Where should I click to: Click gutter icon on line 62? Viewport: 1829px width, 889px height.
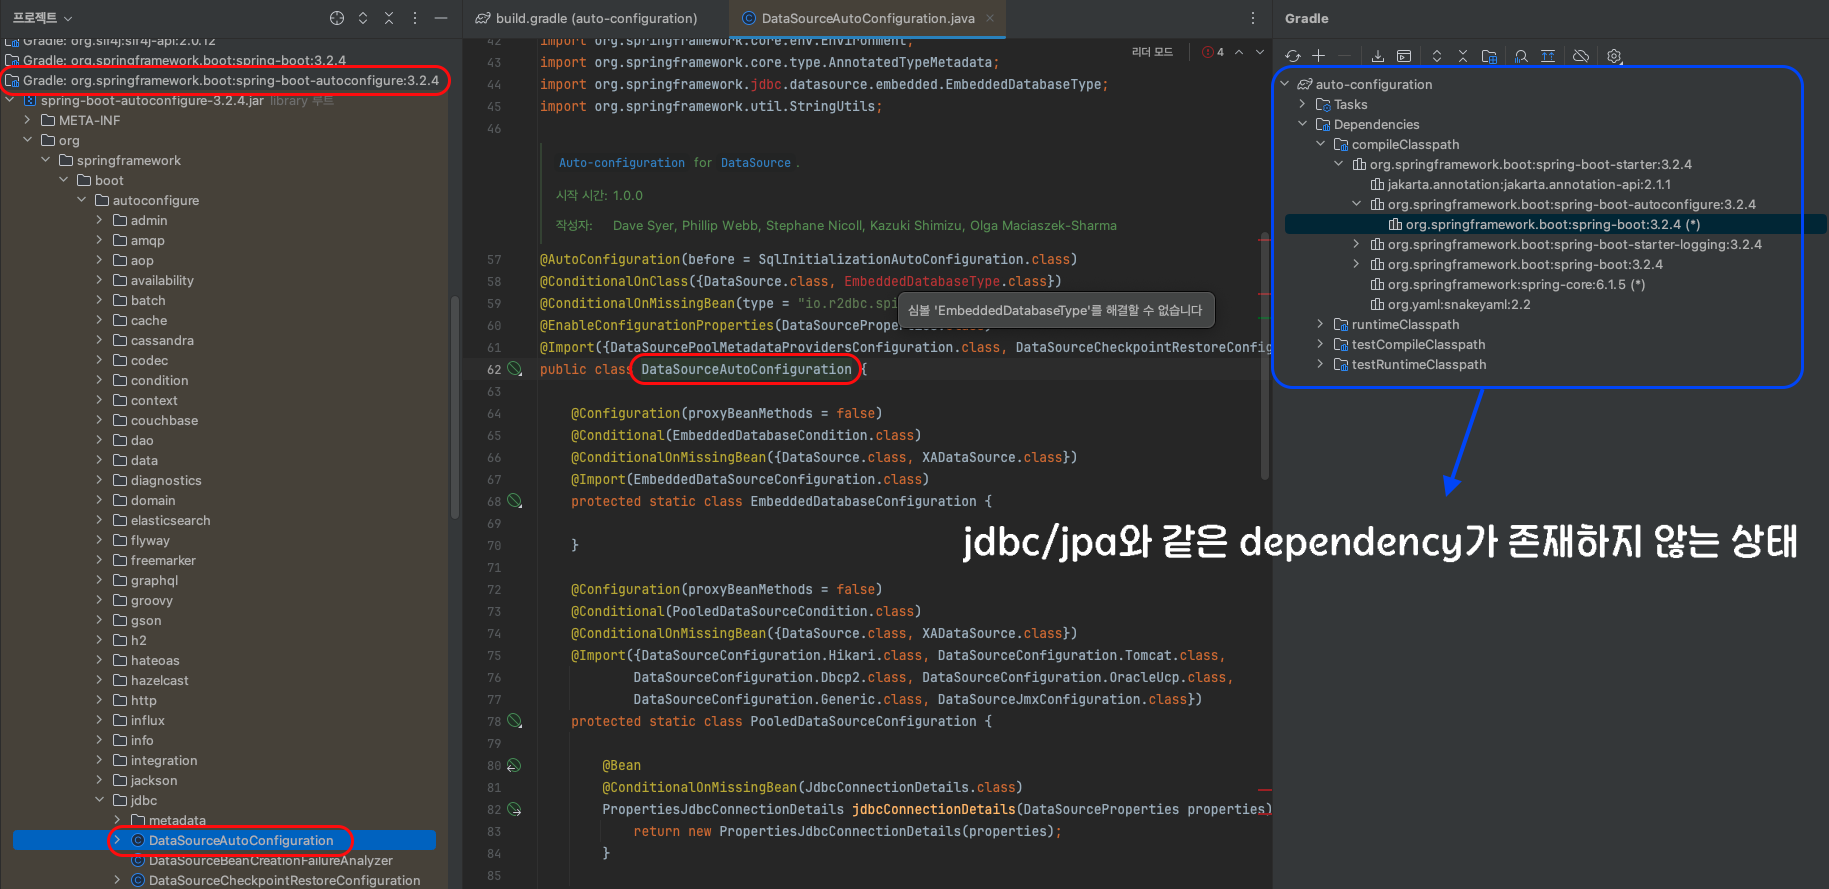click(514, 369)
